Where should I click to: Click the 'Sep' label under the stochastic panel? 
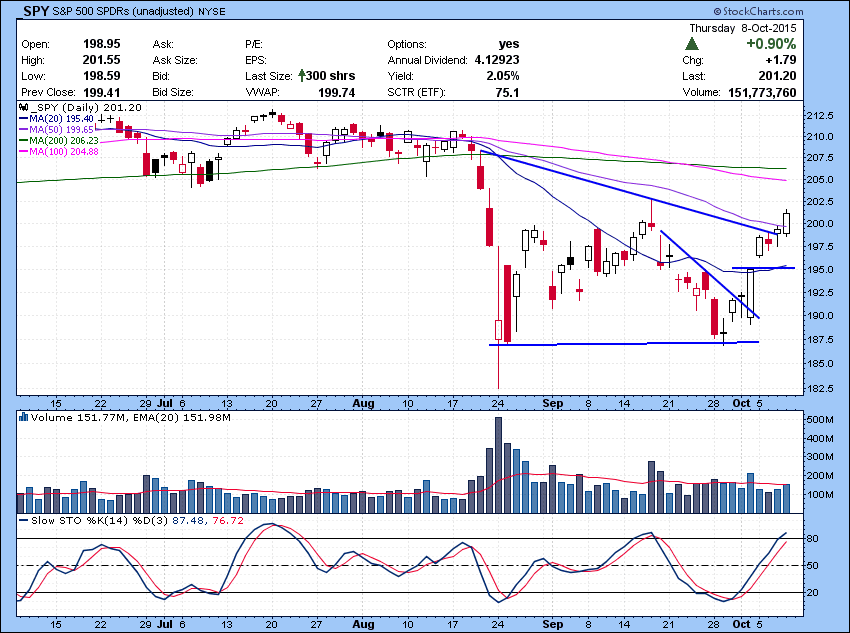(553, 624)
